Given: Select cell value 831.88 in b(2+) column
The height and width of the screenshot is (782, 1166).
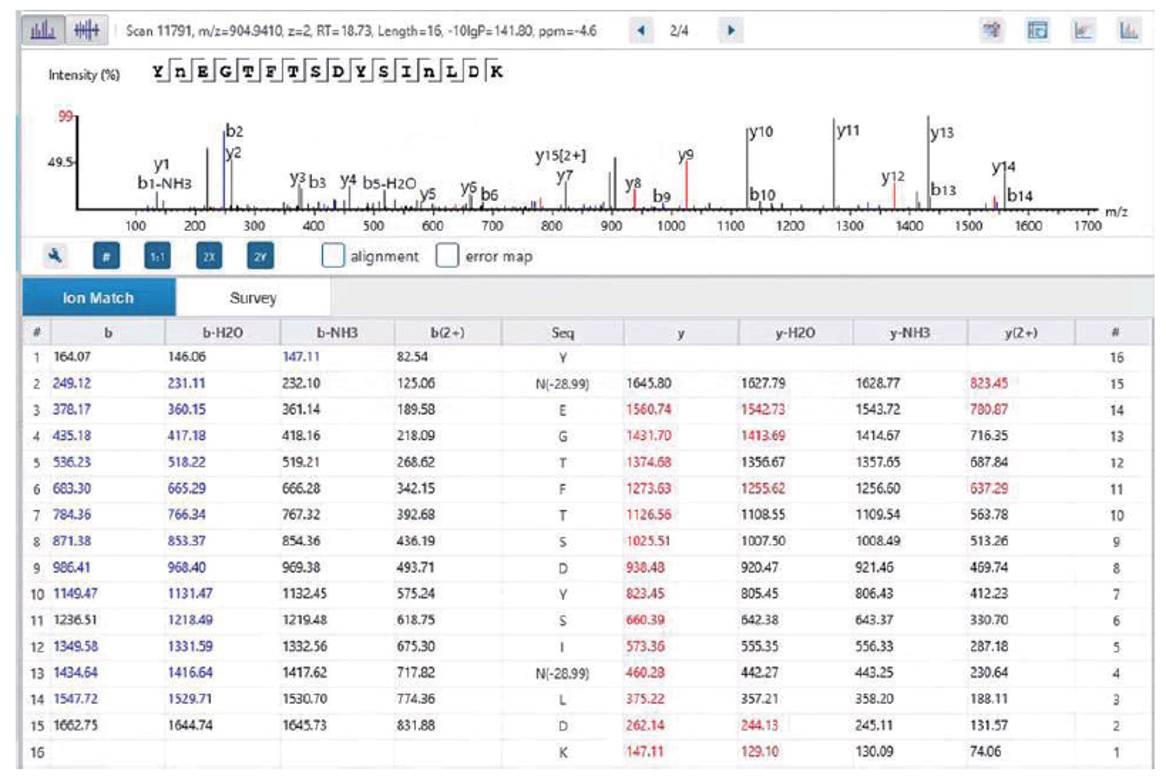Looking at the screenshot, I should pyautogui.click(x=416, y=725).
